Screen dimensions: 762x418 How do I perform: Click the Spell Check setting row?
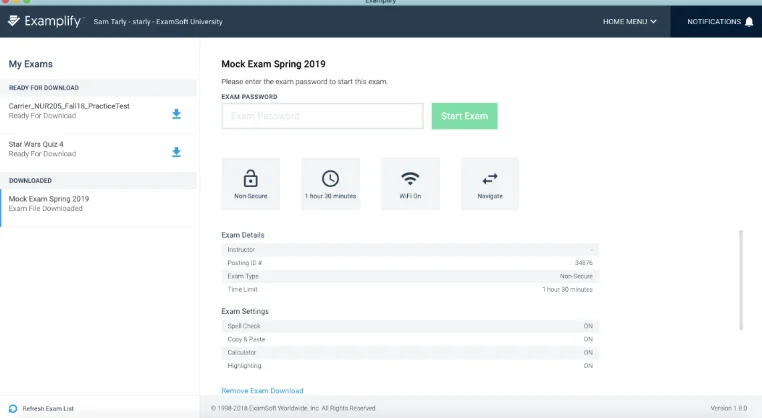point(410,326)
